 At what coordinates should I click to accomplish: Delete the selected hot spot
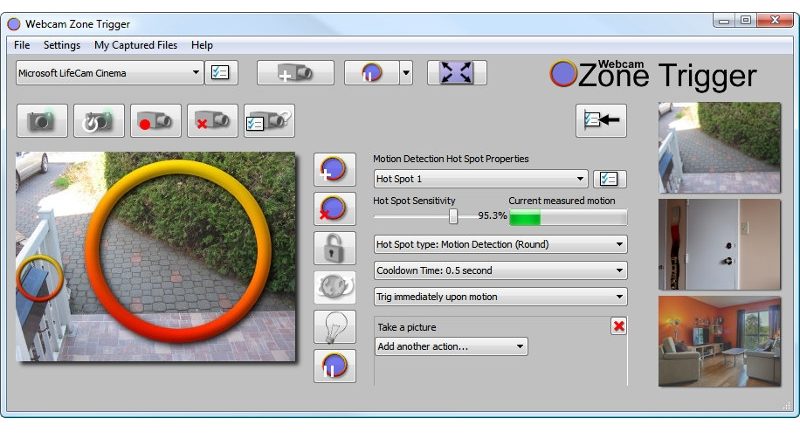point(334,209)
